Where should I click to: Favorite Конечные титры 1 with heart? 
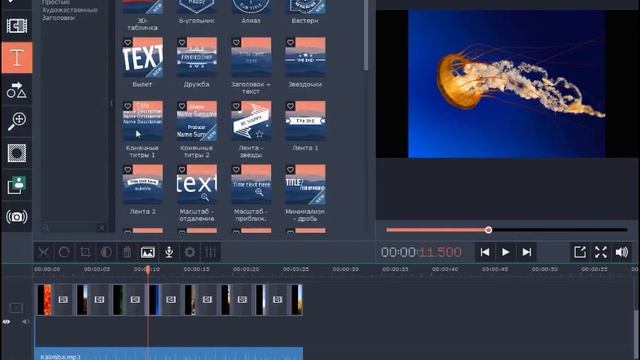coord(128,106)
